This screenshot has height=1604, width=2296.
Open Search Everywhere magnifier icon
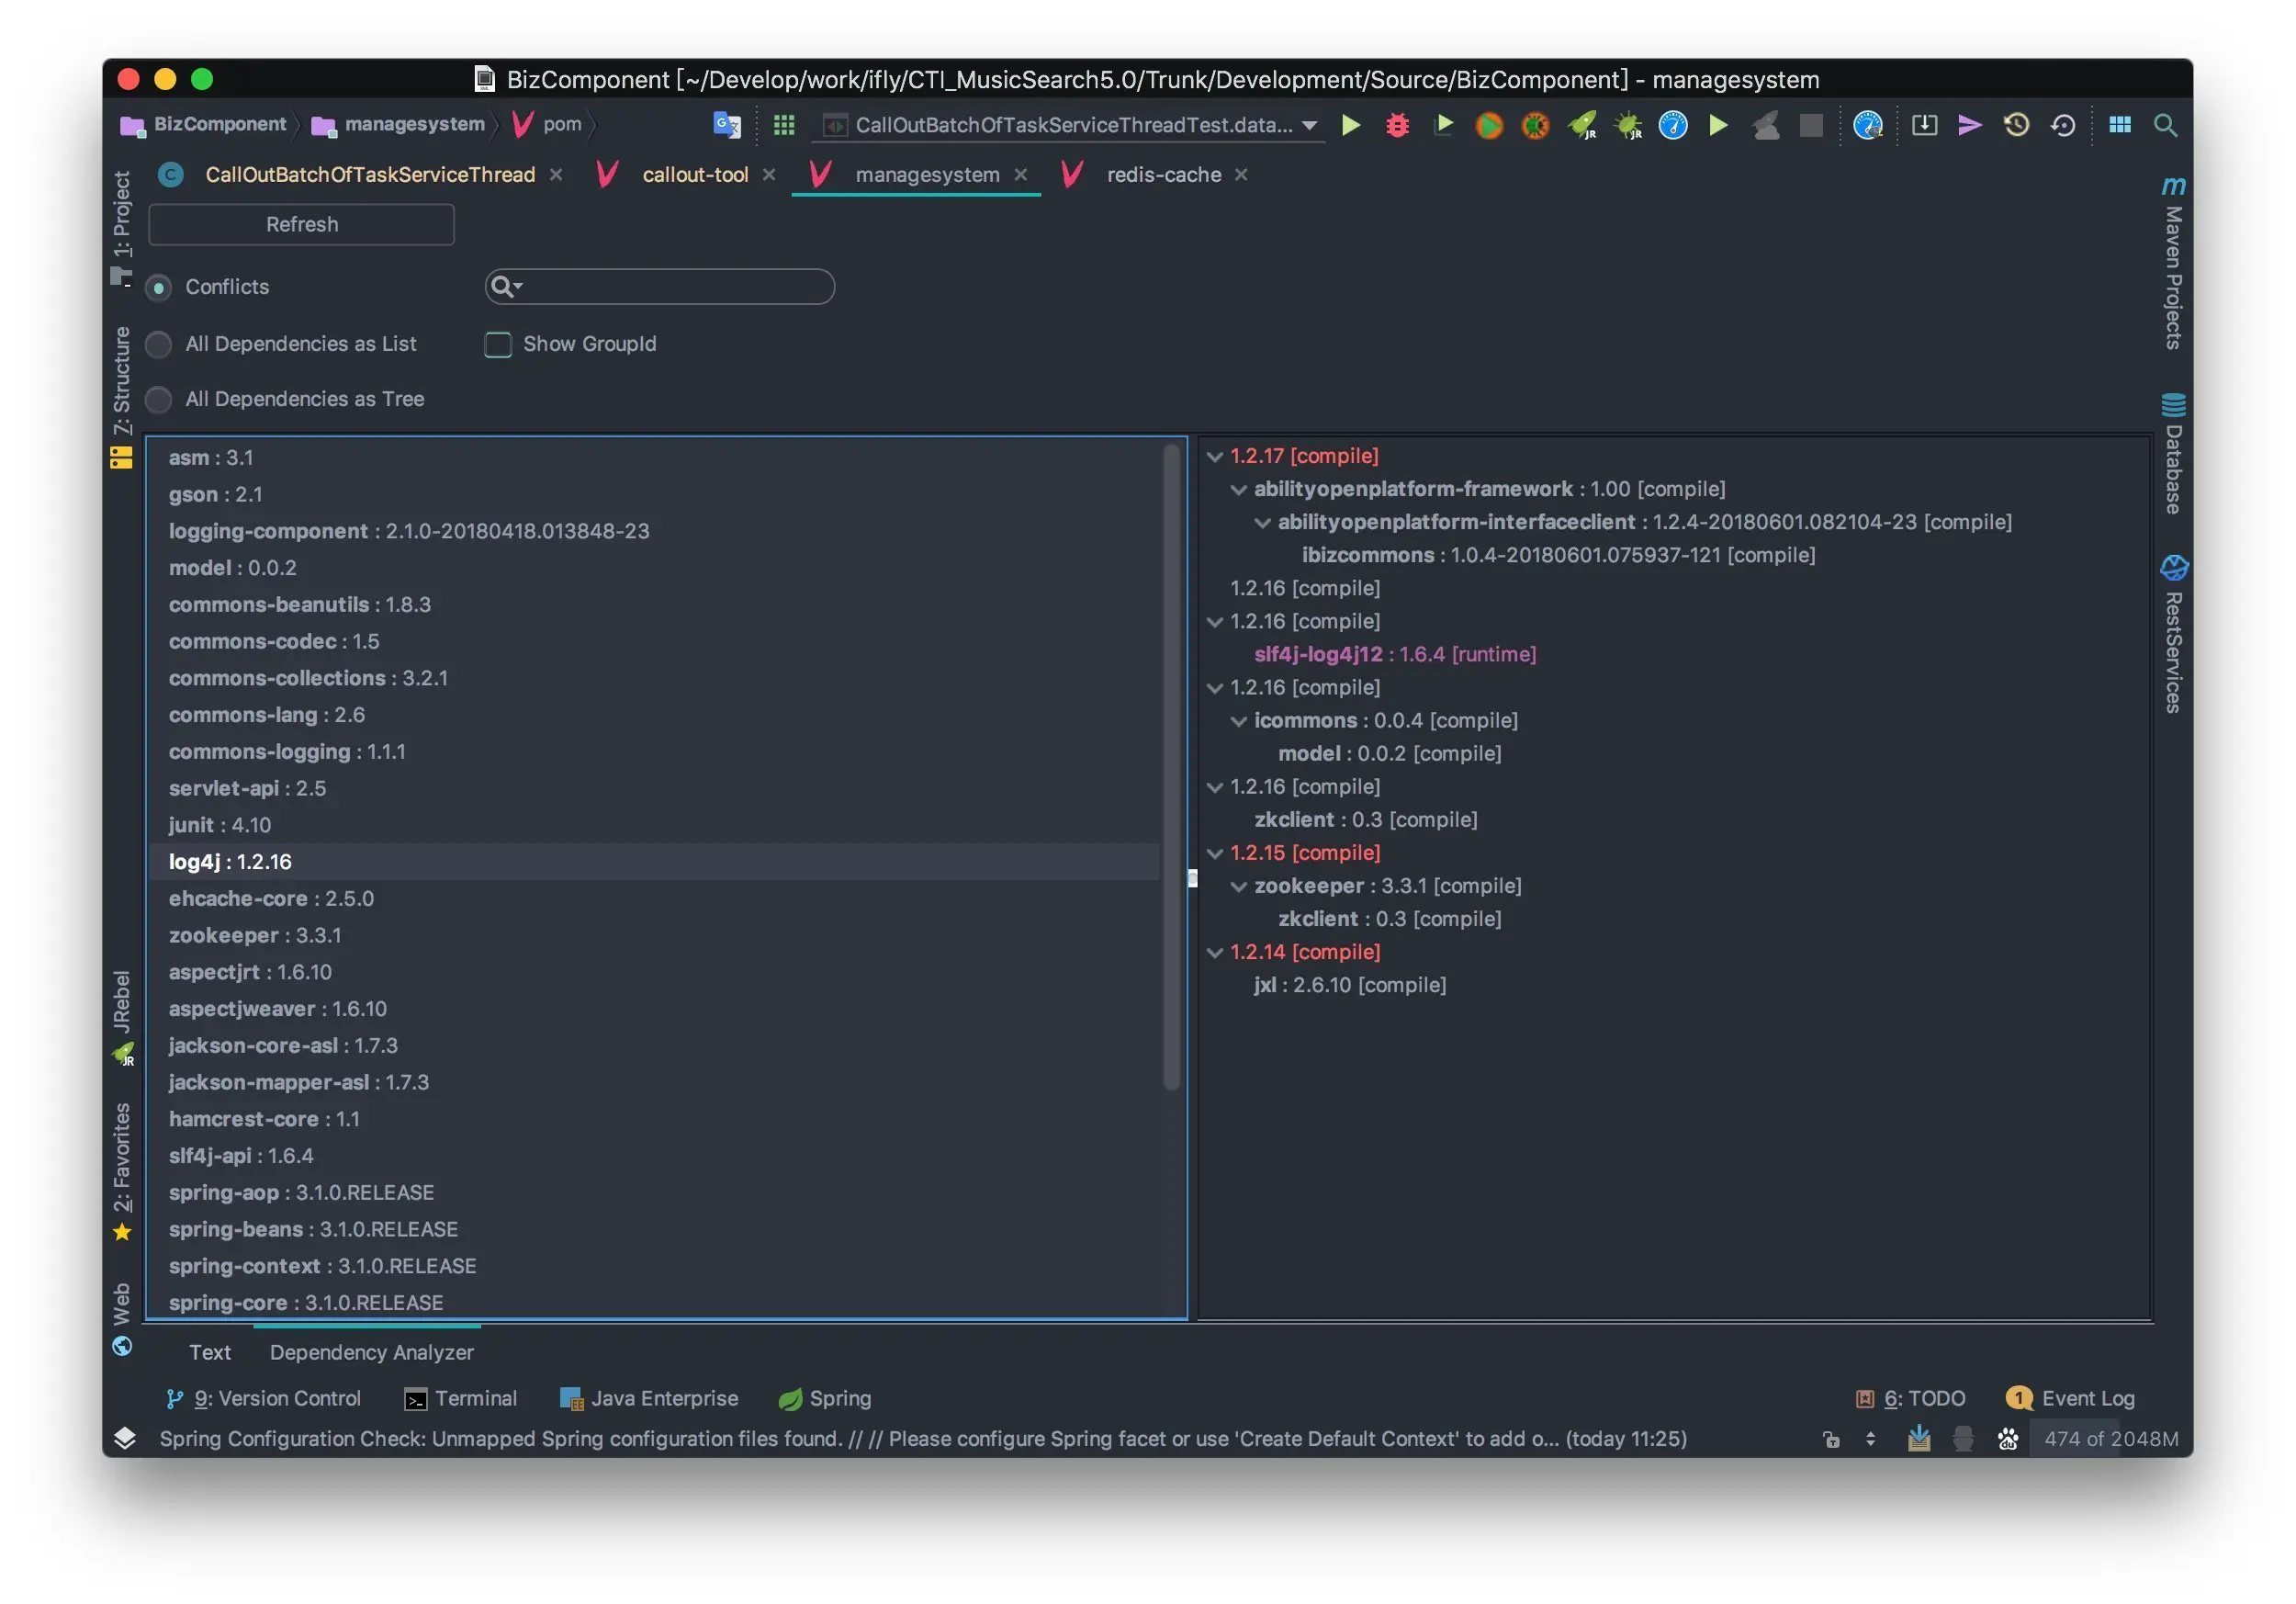[2164, 125]
